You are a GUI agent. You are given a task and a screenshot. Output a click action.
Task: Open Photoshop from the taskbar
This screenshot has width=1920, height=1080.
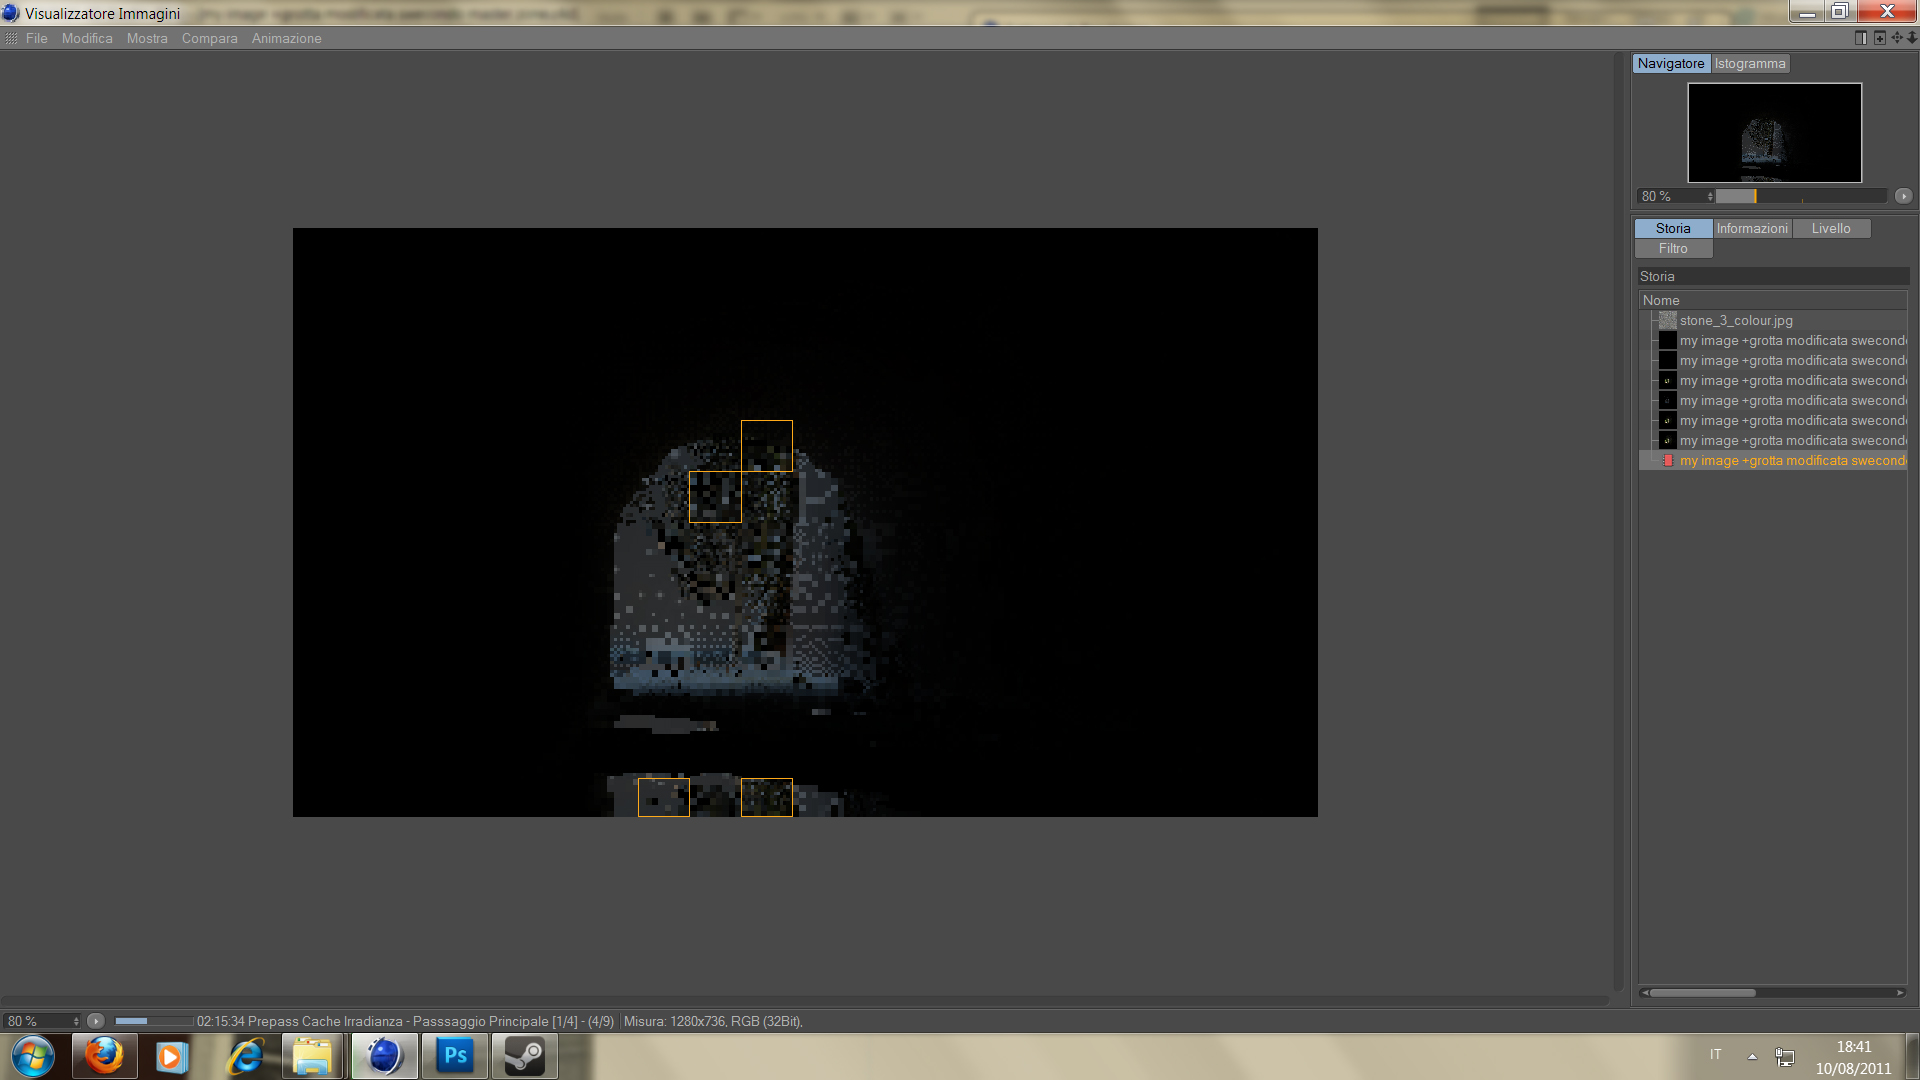455,1056
